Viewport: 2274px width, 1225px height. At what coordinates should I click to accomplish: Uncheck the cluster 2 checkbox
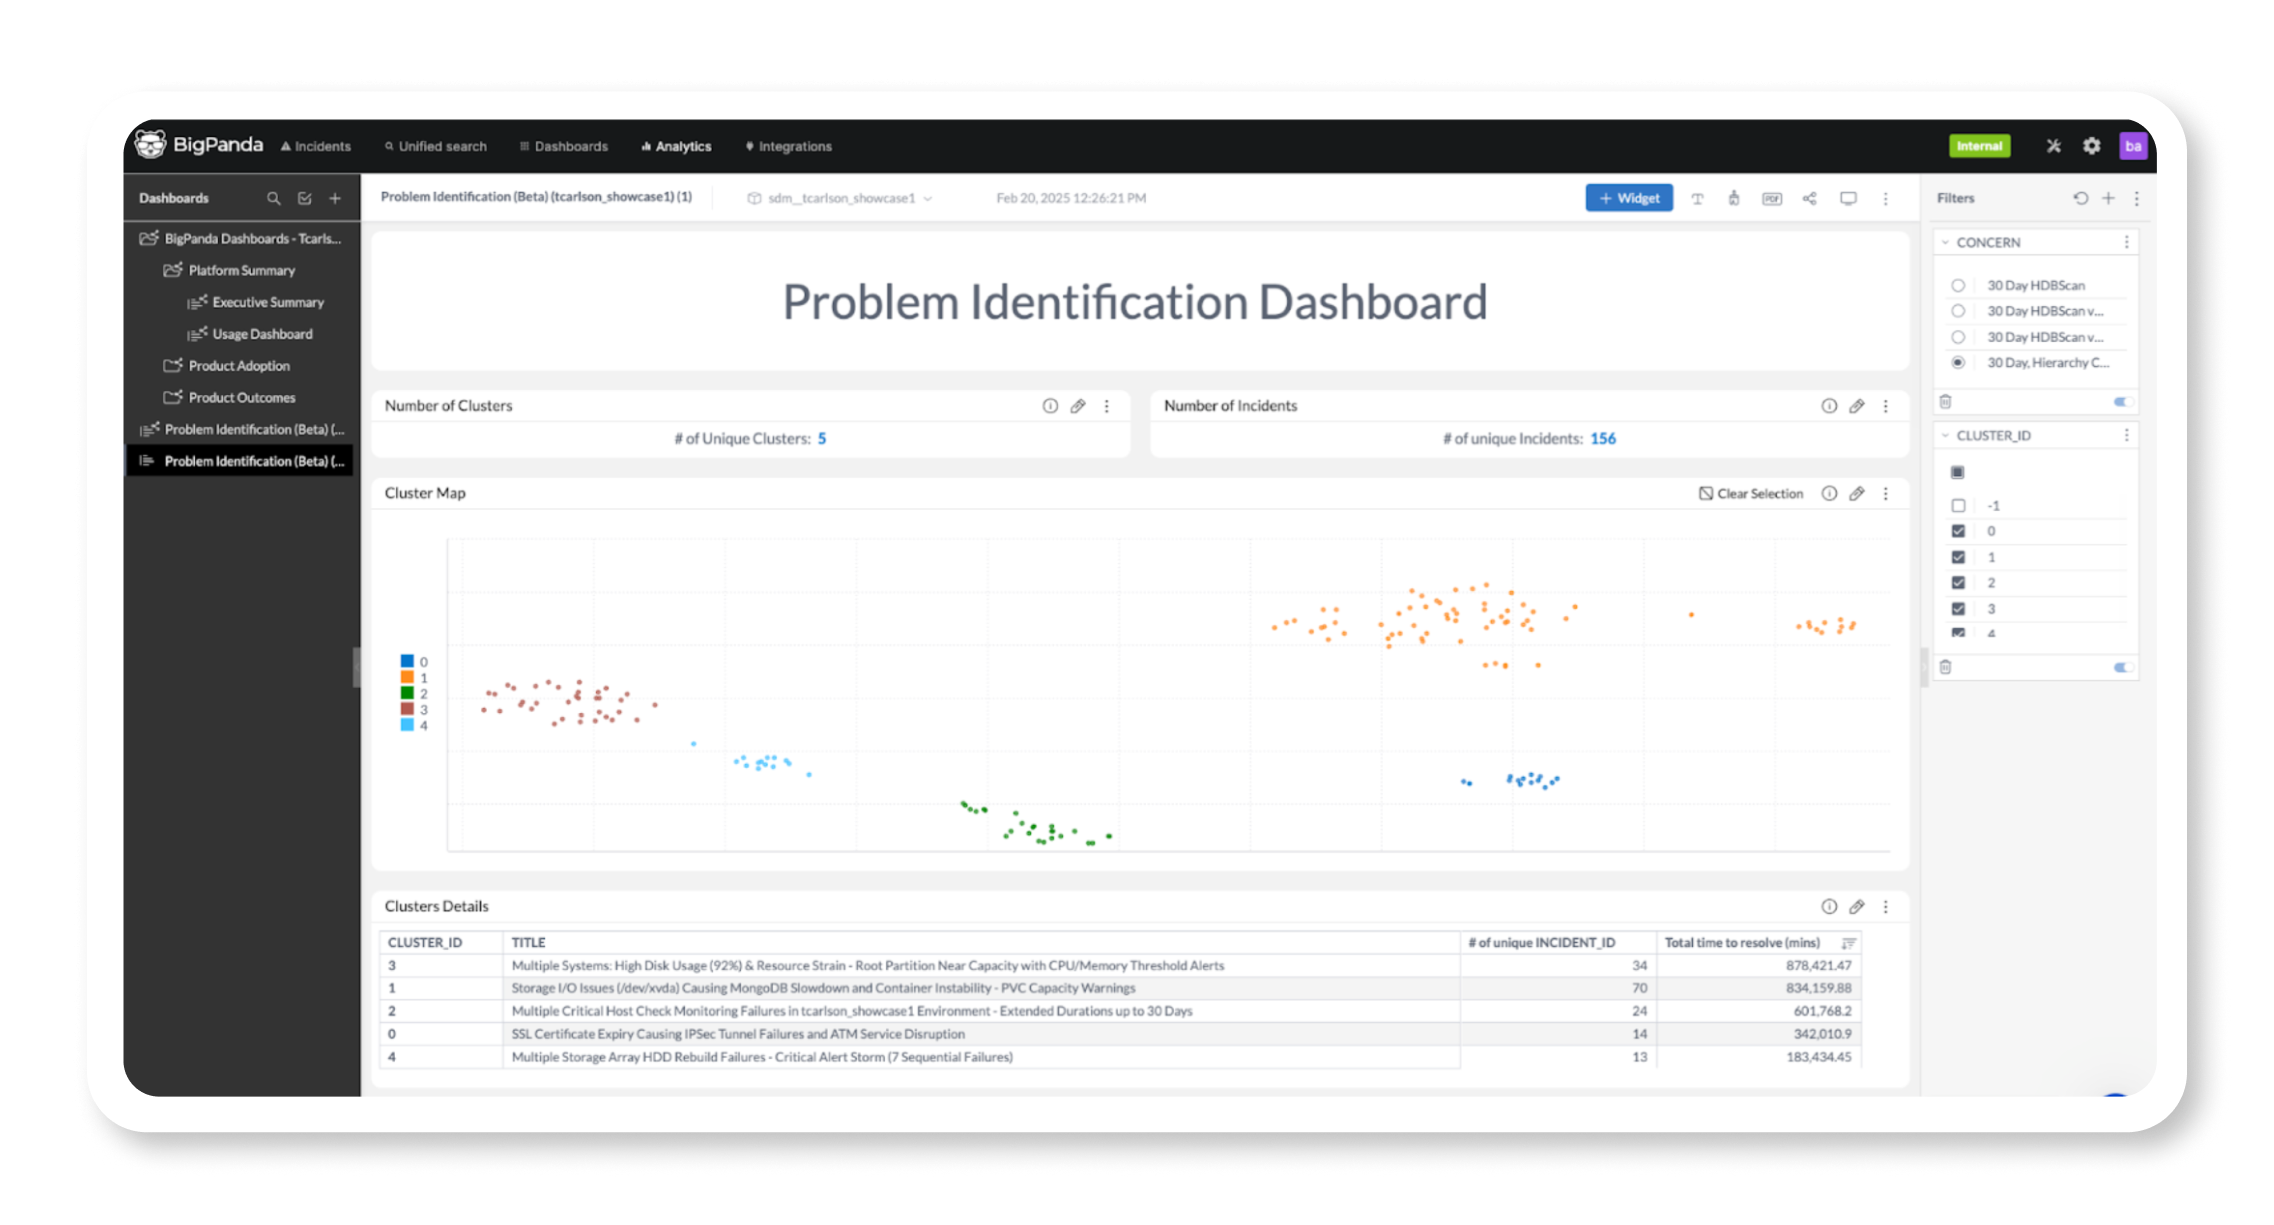(x=1958, y=582)
